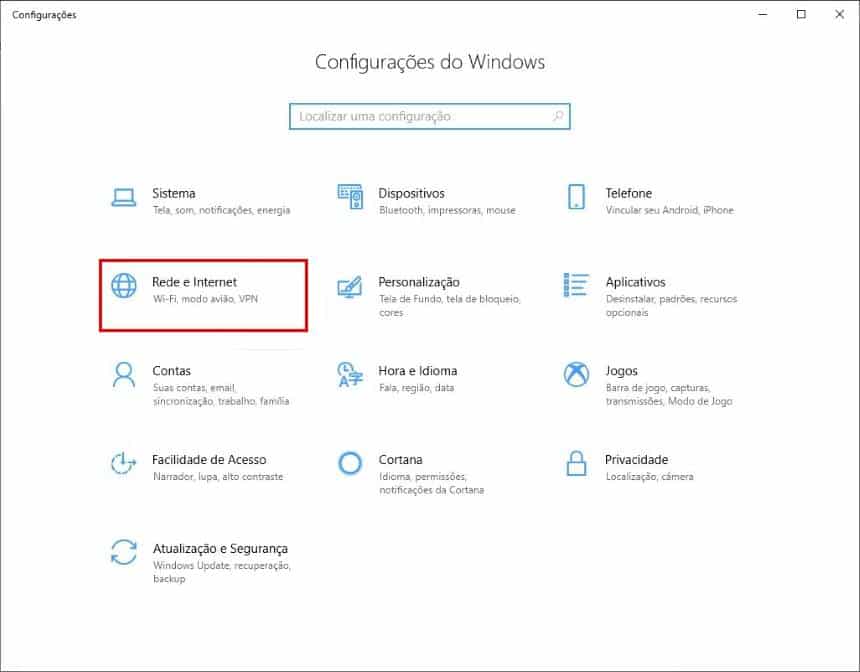Open the Aplicativos title

635,282
